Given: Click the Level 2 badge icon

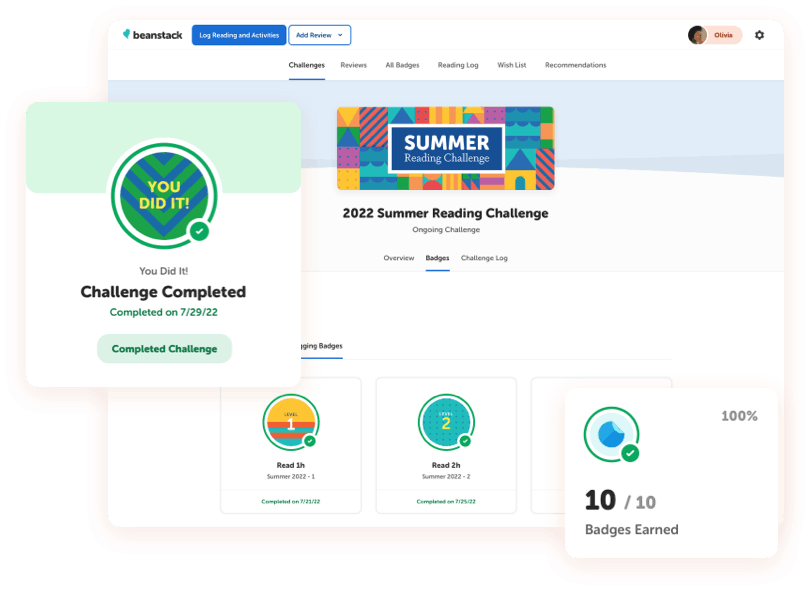Looking at the screenshot, I should click(x=445, y=423).
